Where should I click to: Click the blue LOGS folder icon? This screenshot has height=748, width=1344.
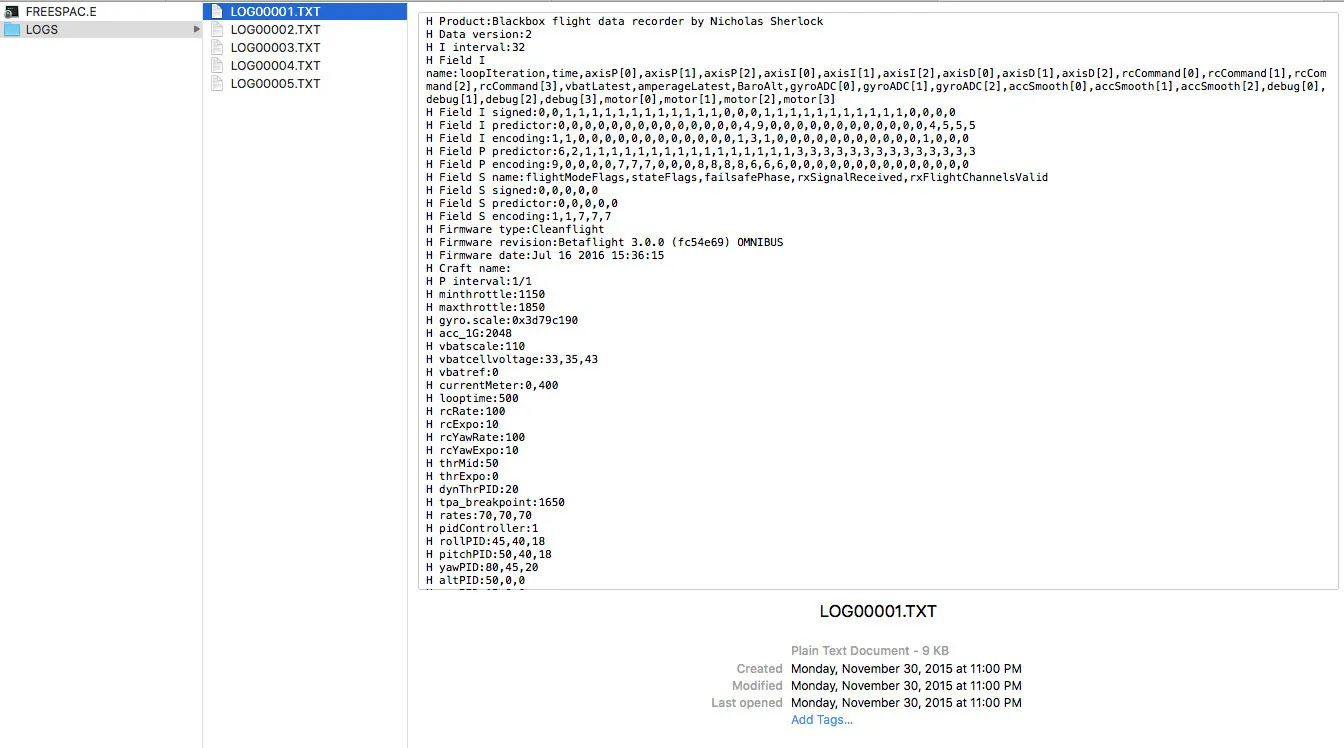[12, 30]
